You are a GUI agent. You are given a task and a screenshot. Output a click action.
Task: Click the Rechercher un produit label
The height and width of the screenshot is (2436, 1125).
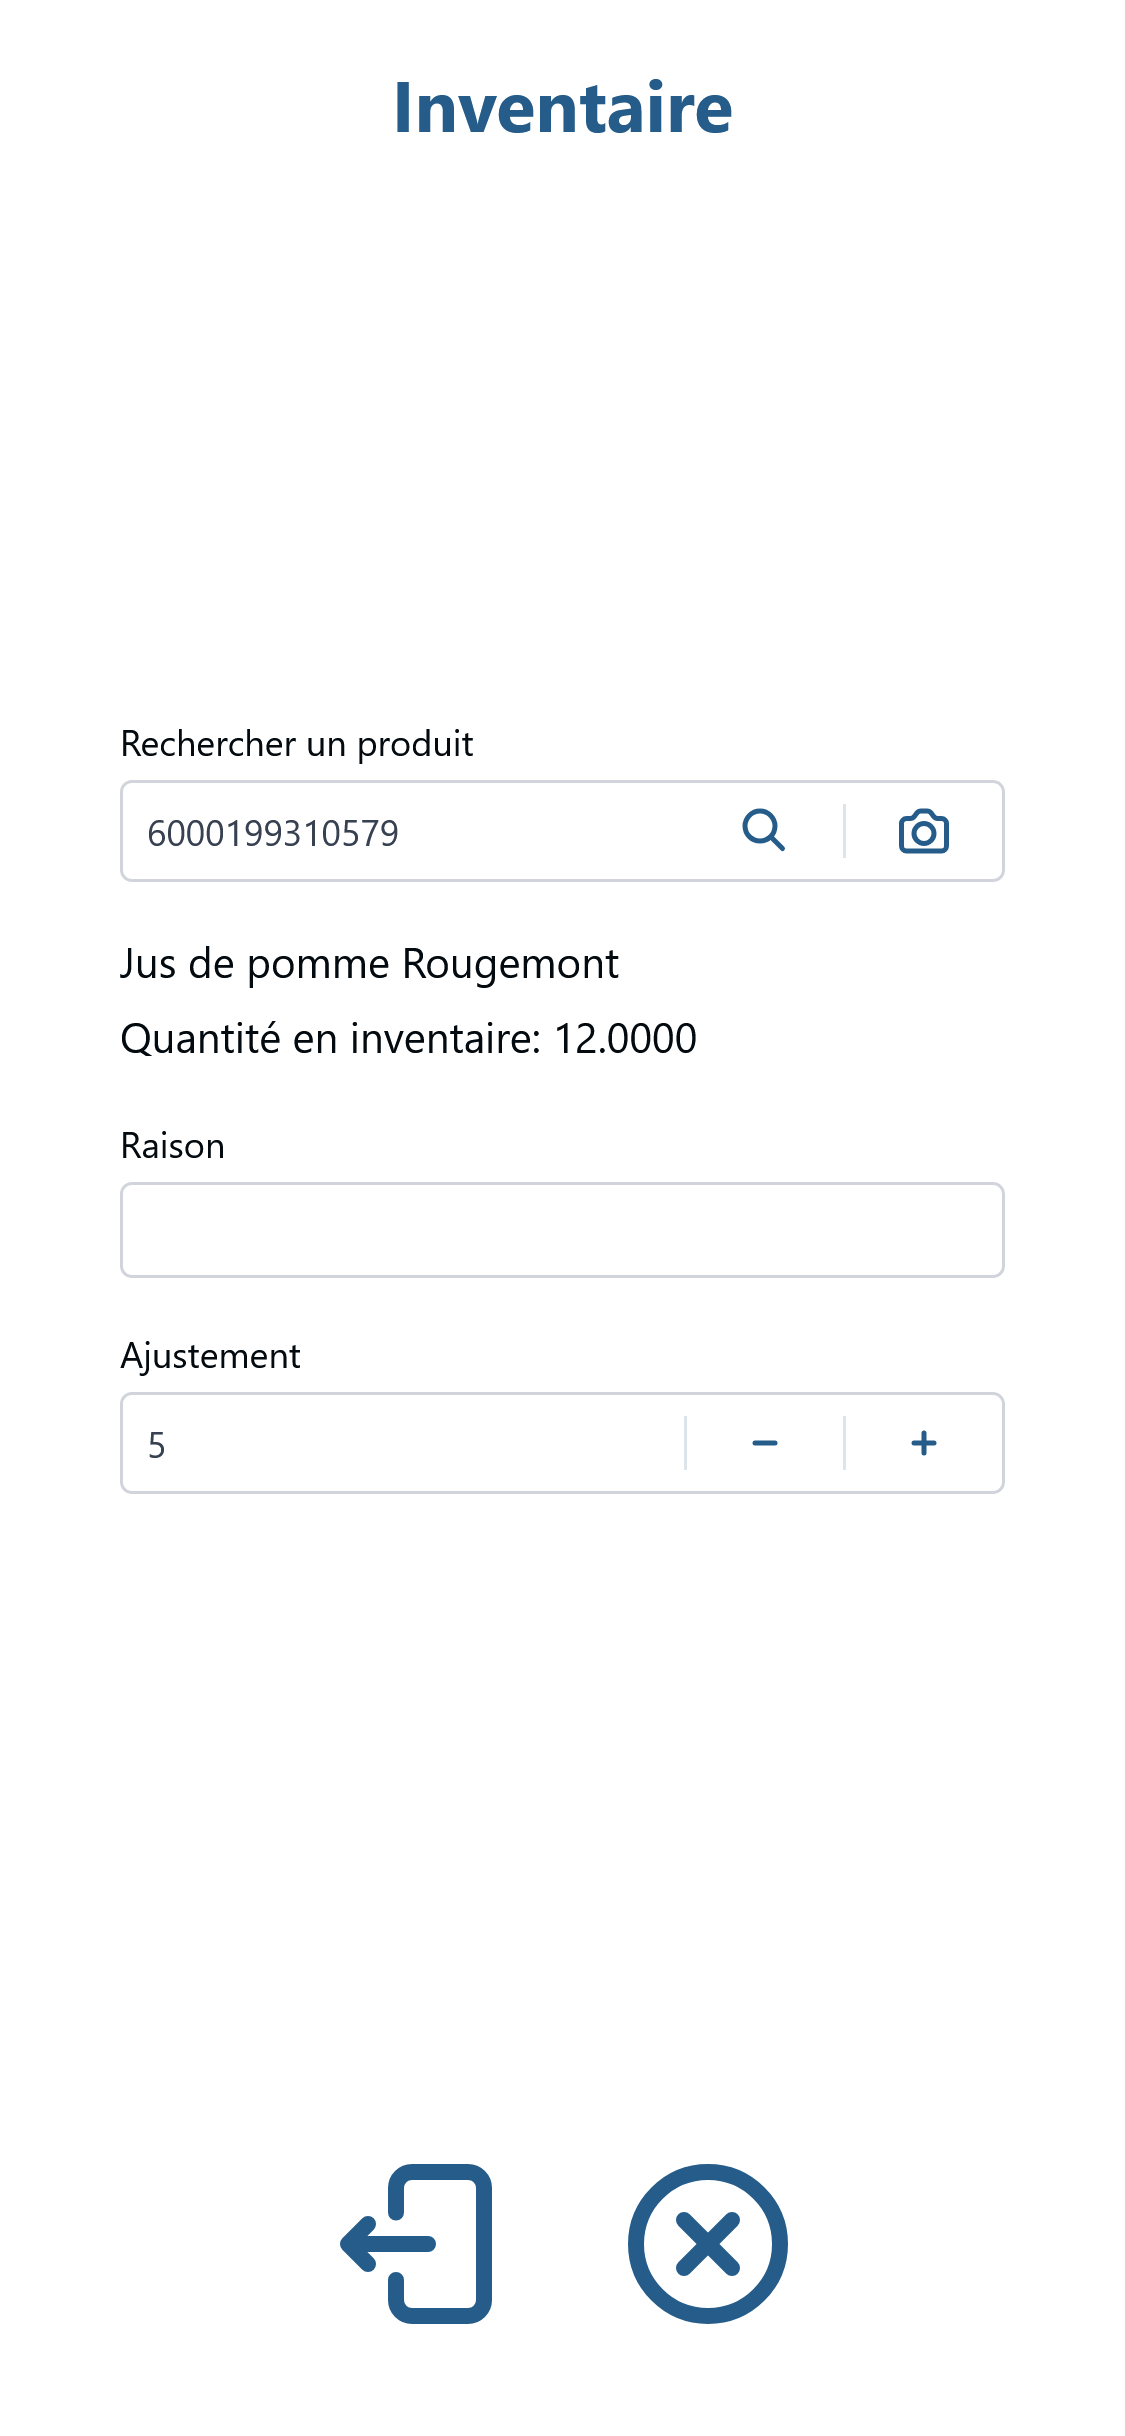click(x=297, y=744)
